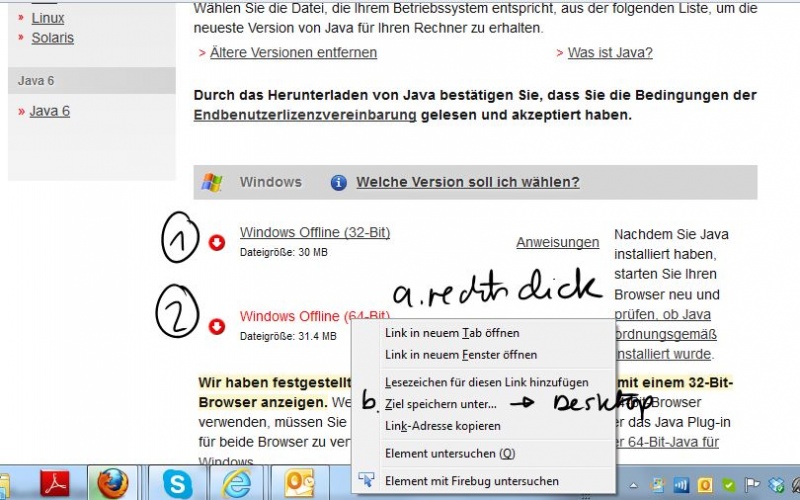The height and width of the screenshot is (500, 800).
Task: Open the 'Java 6' sidebar link
Action: coord(49,111)
